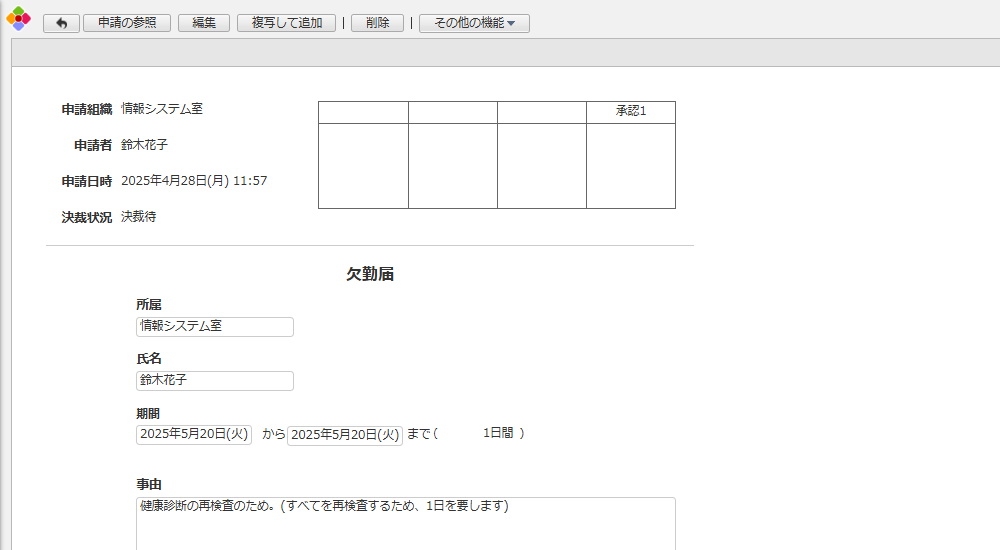1000x550 pixels.
Task: Click the 承認1 header cell
Action: pos(630,112)
